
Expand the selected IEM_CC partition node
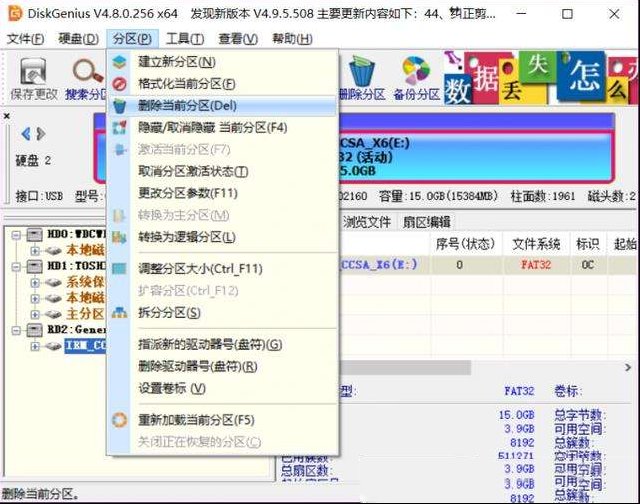(35, 346)
